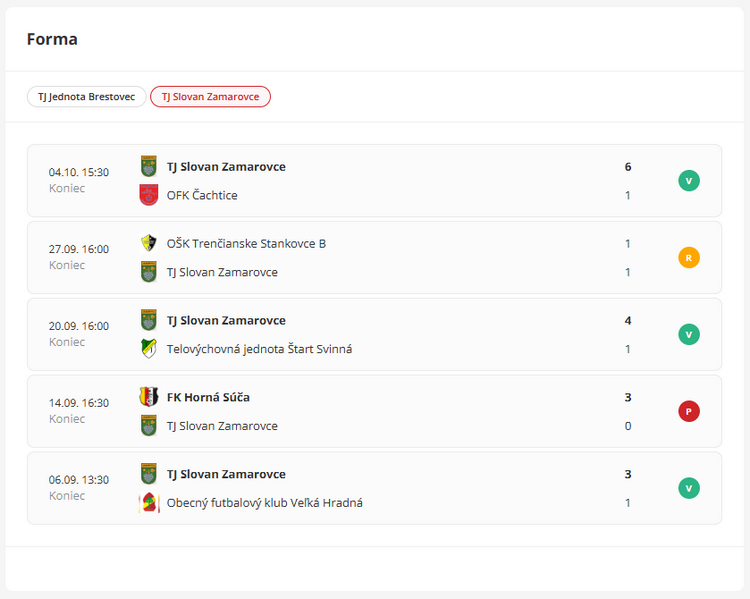Open the FK Horná Súča team link
Viewport: 750px width, 599px height.
pos(208,397)
